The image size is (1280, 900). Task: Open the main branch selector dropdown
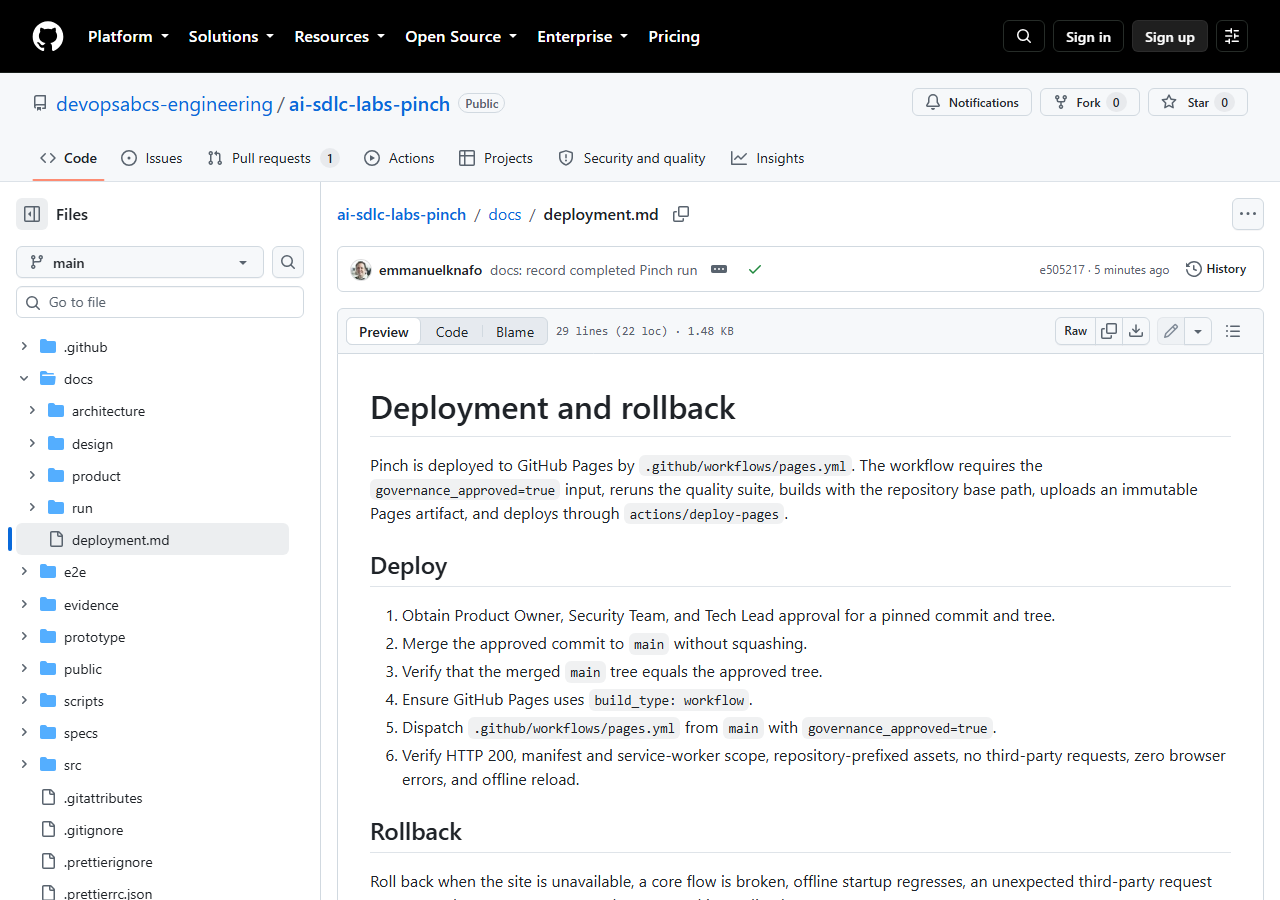[140, 262]
